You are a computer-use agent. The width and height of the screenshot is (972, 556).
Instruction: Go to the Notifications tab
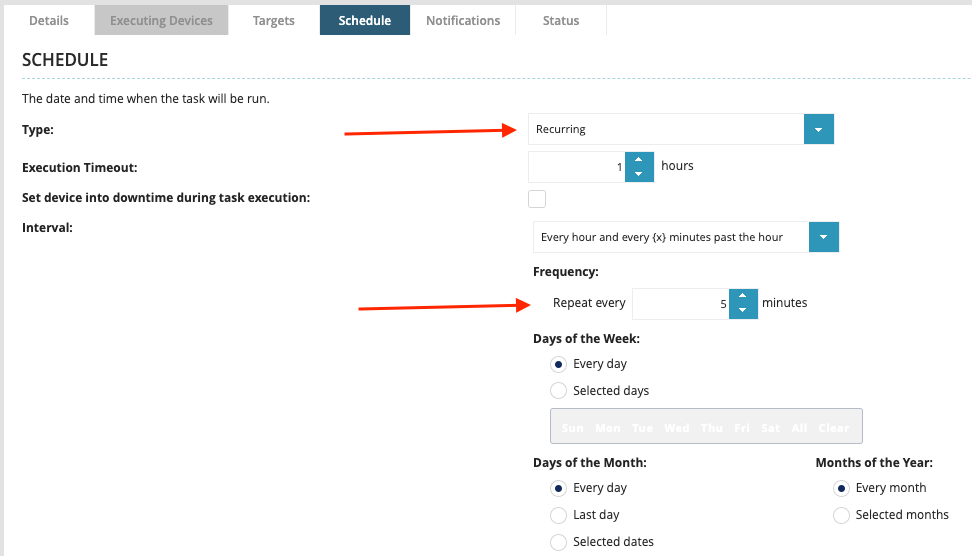pos(463,21)
